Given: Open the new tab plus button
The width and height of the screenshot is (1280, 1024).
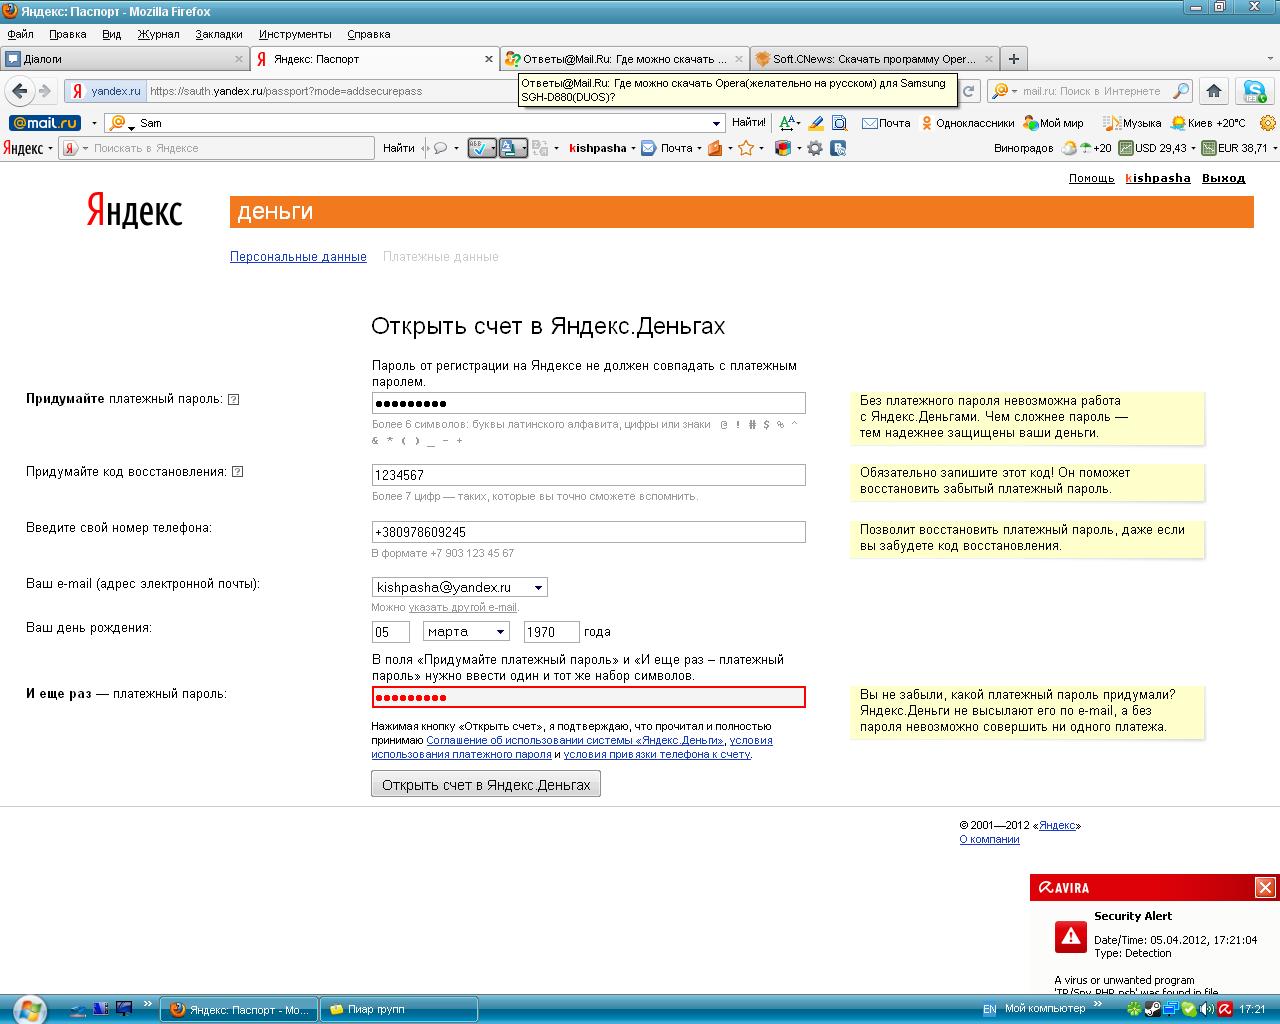Looking at the screenshot, I should pyautogui.click(x=1014, y=59).
